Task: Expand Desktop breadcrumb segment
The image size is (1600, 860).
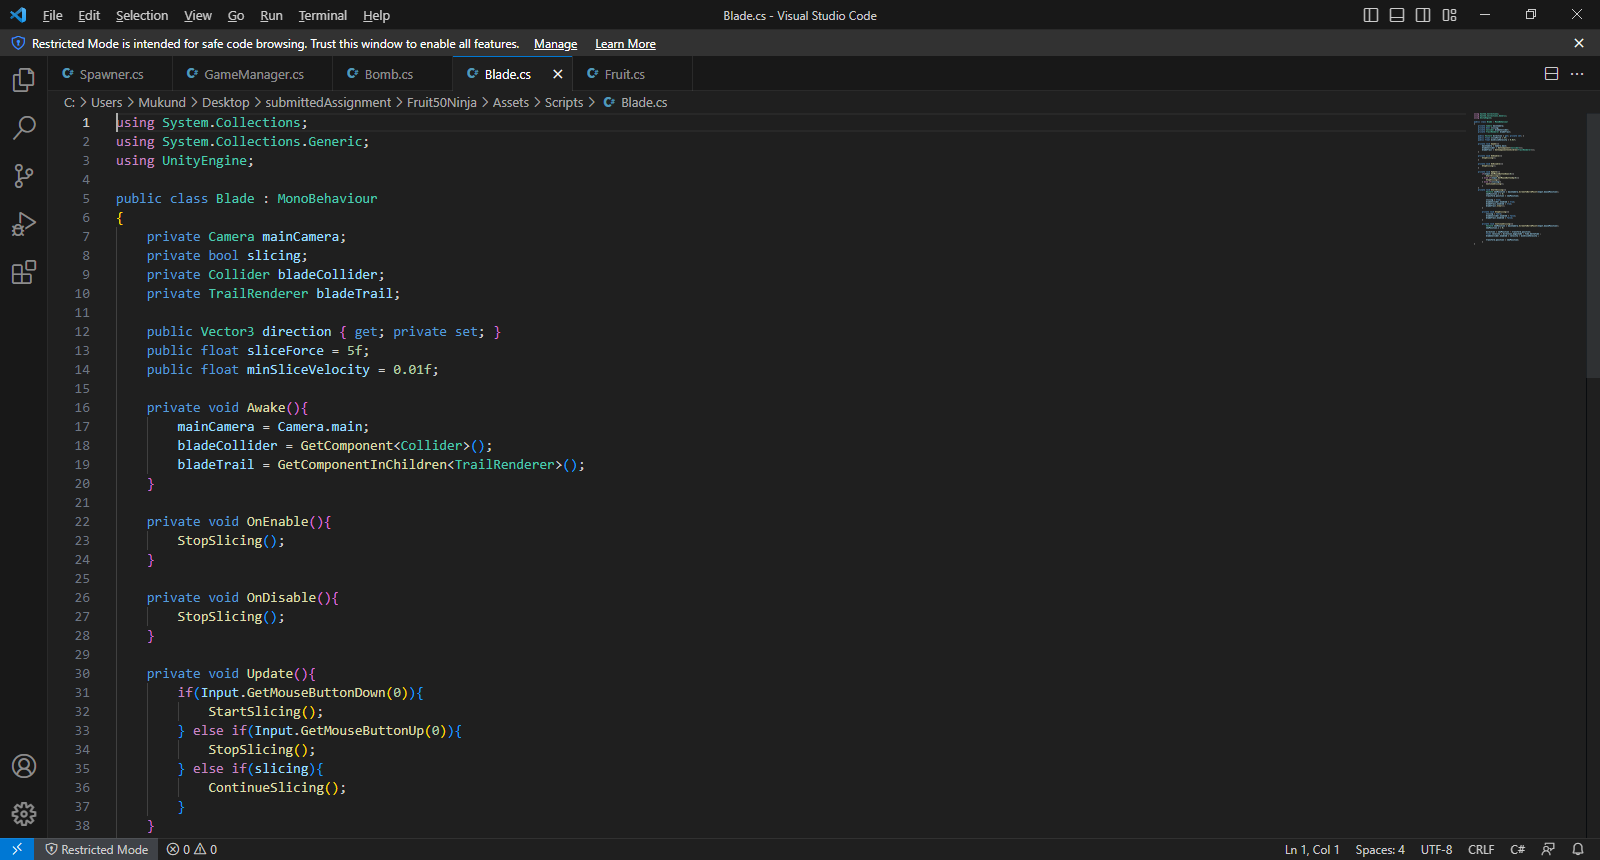Action: tap(226, 102)
